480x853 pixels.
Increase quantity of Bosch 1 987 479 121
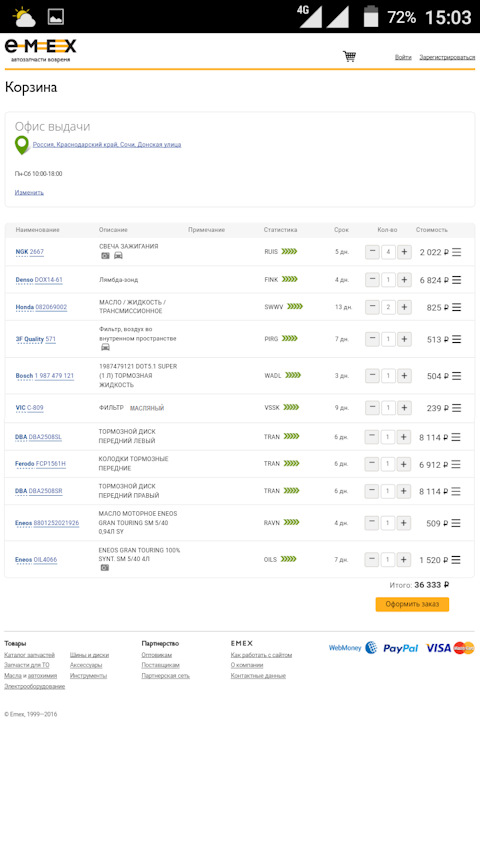coord(404,376)
